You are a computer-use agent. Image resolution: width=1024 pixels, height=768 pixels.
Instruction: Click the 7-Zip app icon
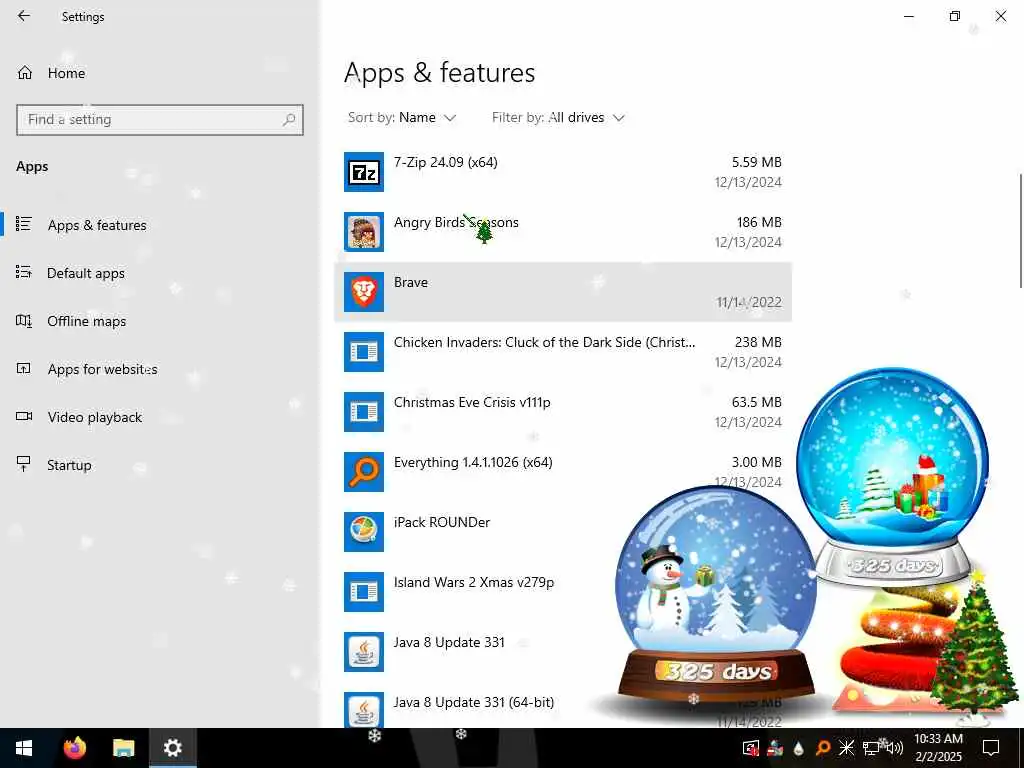[x=364, y=172]
